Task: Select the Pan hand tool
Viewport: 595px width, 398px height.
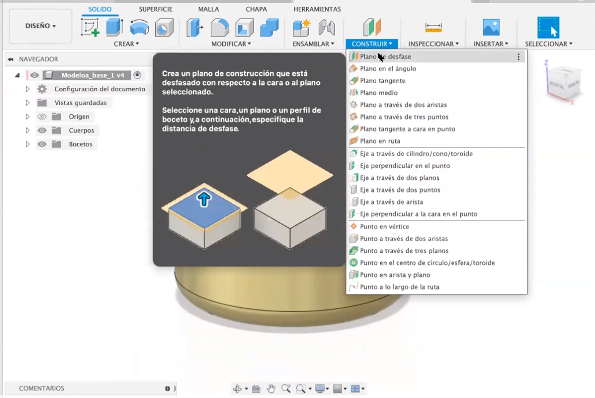Action: click(271, 389)
